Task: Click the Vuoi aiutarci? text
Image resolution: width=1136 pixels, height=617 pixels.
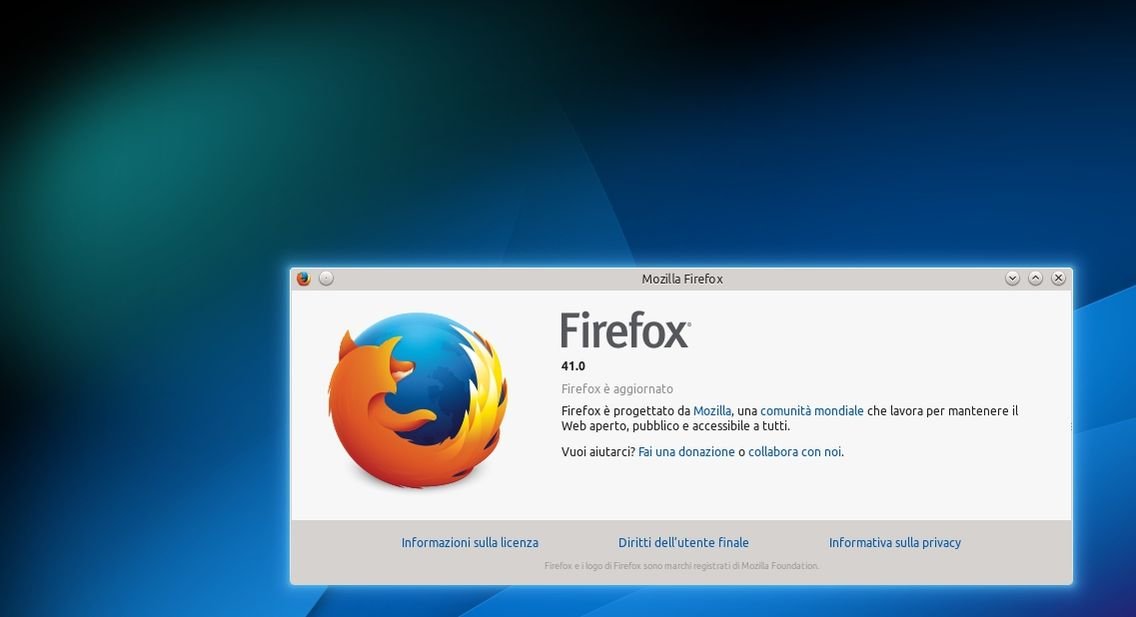Action: click(x=598, y=452)
